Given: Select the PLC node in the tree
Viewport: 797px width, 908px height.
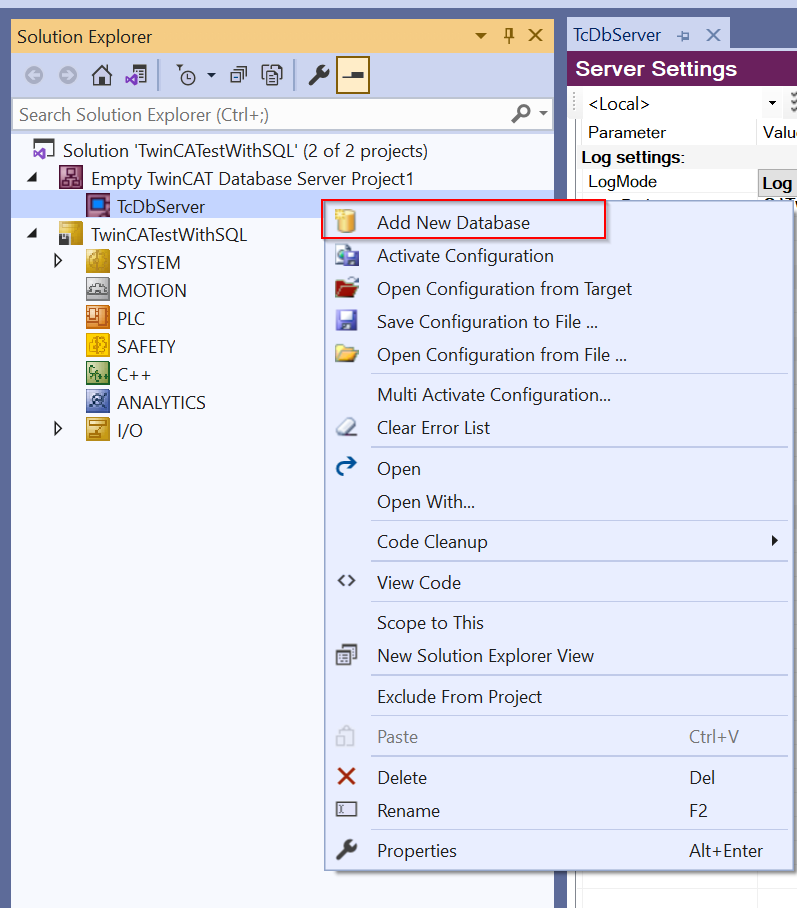Looking at the screenshot, I should coord(131,318).
